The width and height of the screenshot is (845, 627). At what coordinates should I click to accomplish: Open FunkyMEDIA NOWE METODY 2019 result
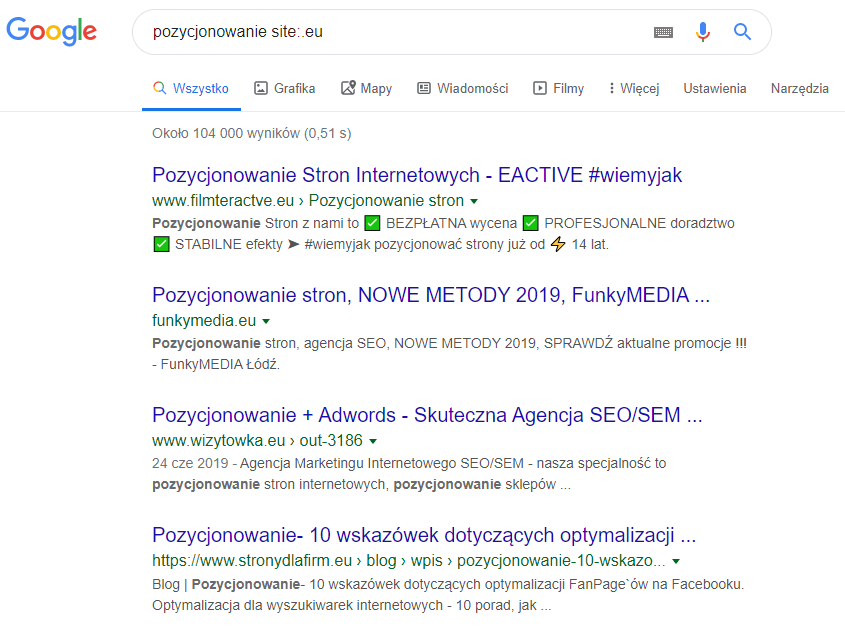[x=431, y=295]
